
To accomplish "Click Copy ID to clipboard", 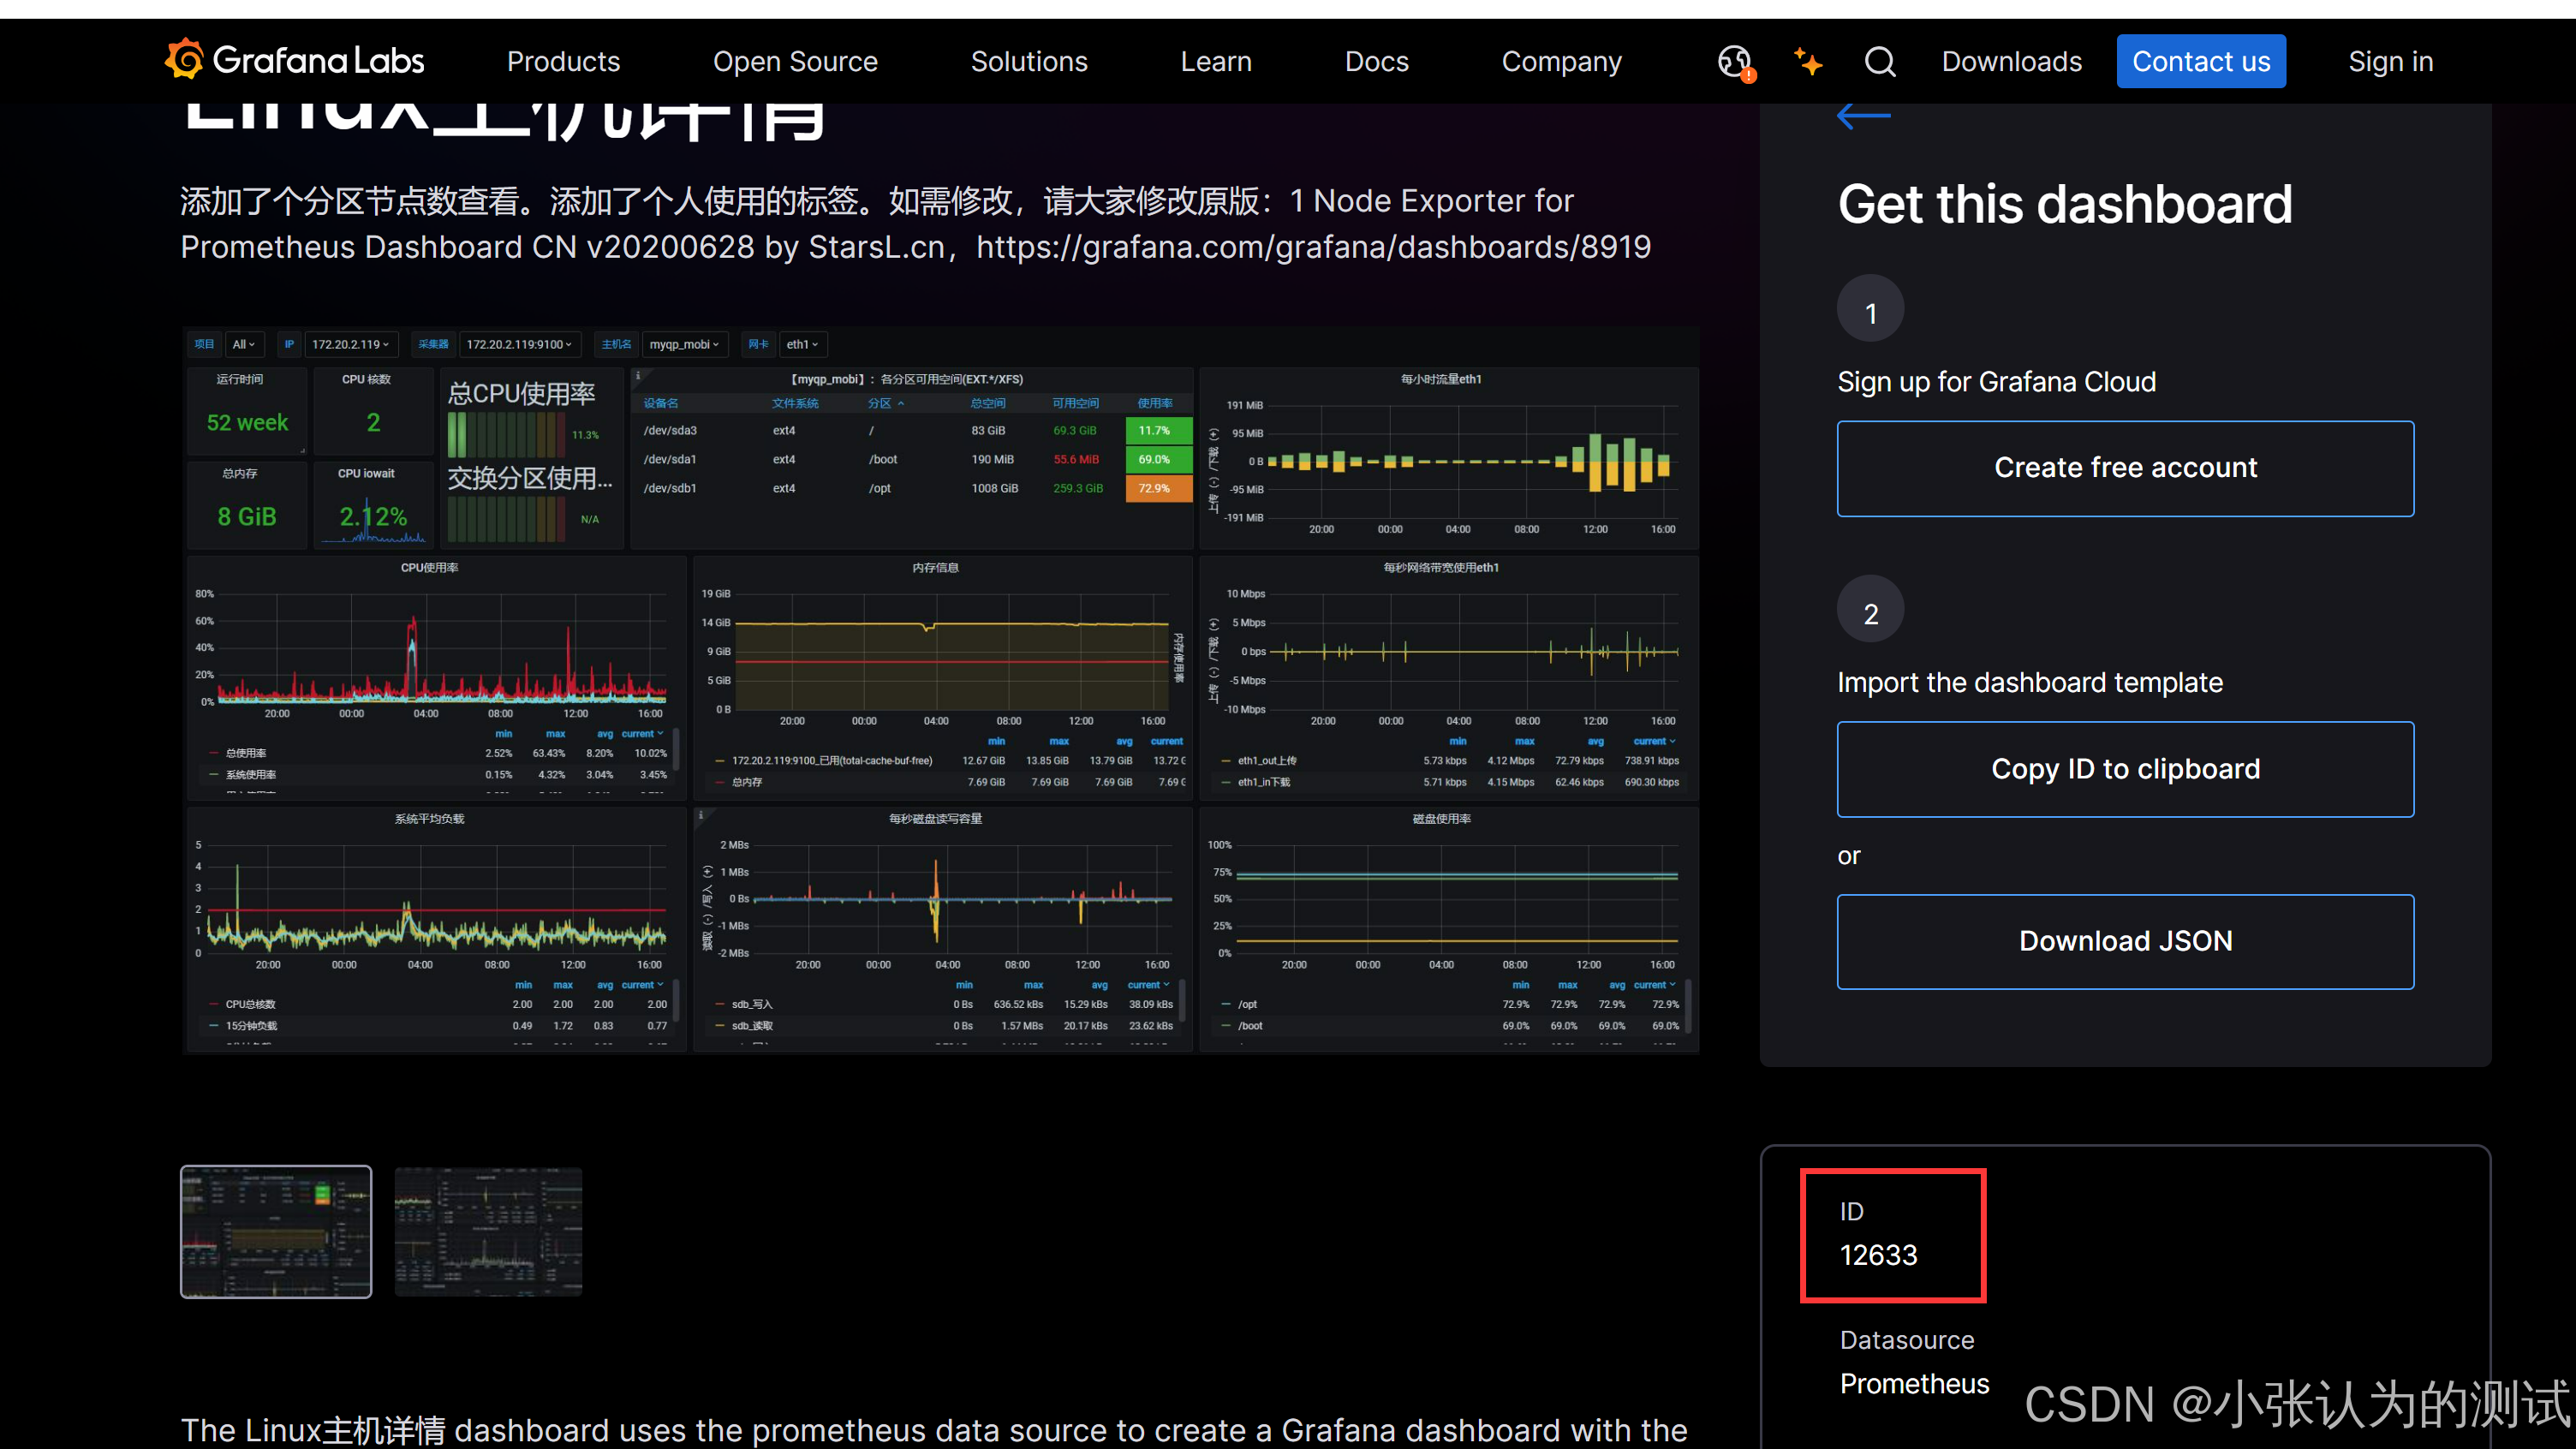I will pyautogui.click(x=2125, y=769).
